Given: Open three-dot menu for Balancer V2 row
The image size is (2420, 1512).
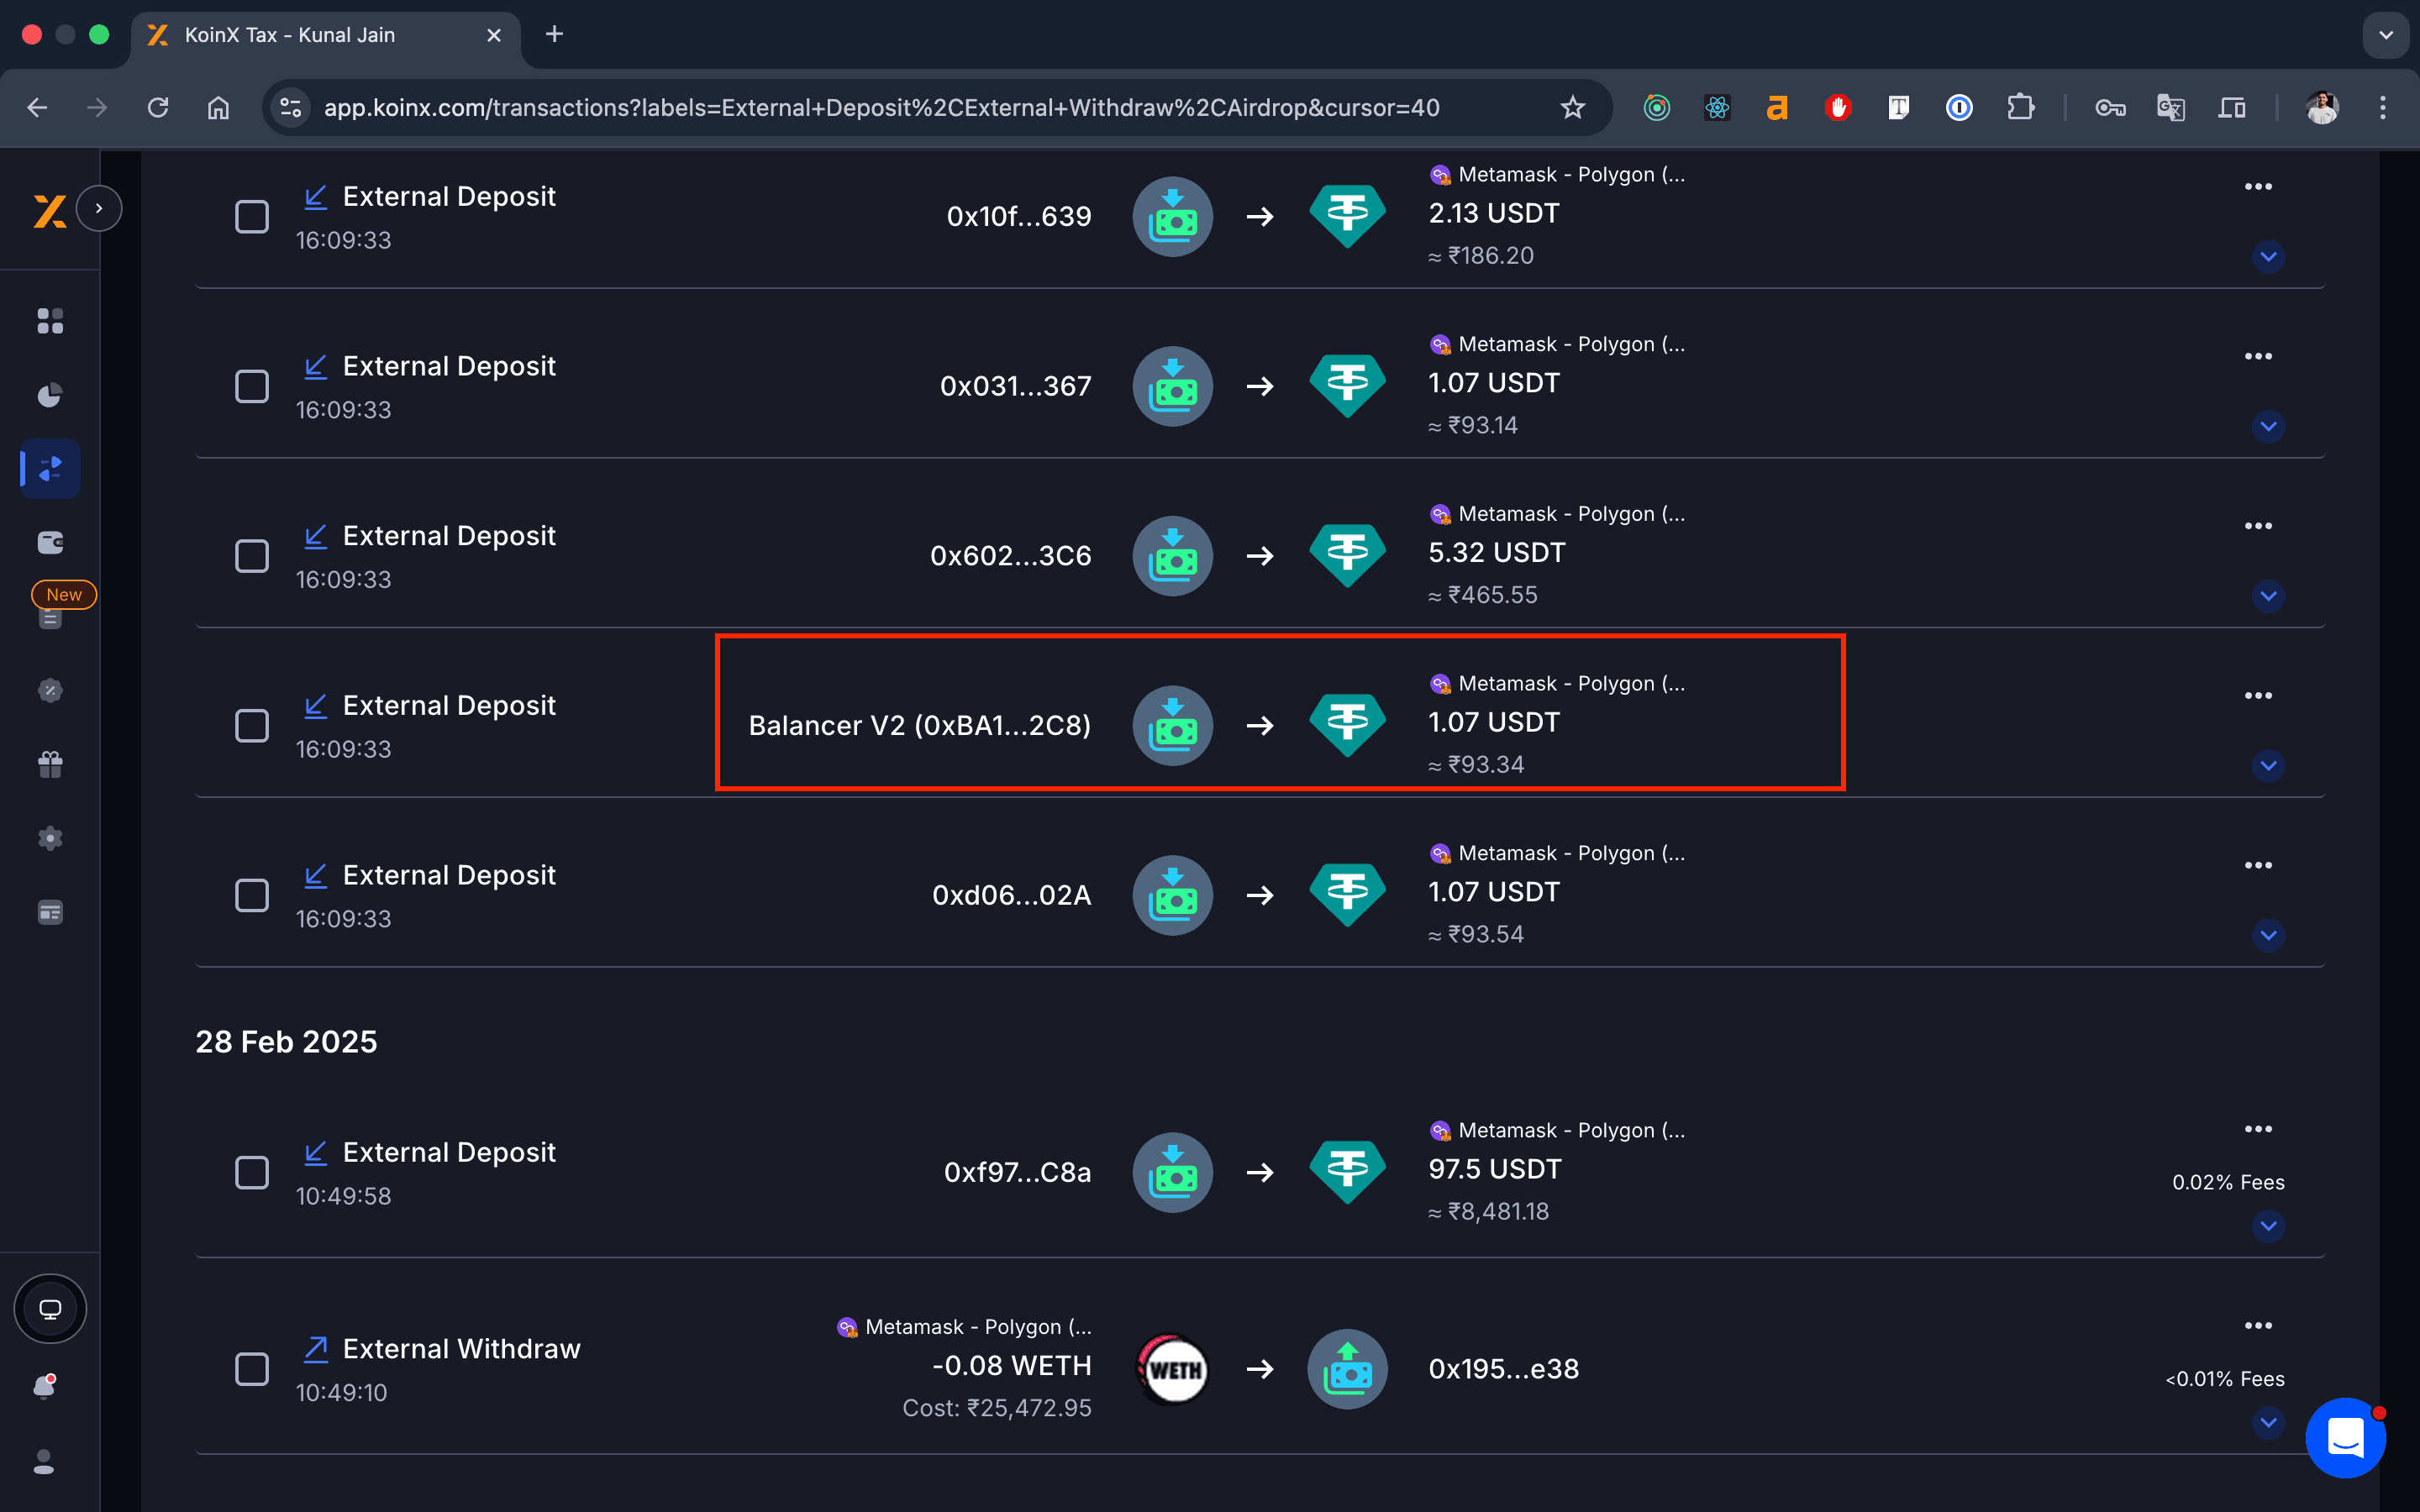Looking at the screenshot, I should pos(2258,696).
